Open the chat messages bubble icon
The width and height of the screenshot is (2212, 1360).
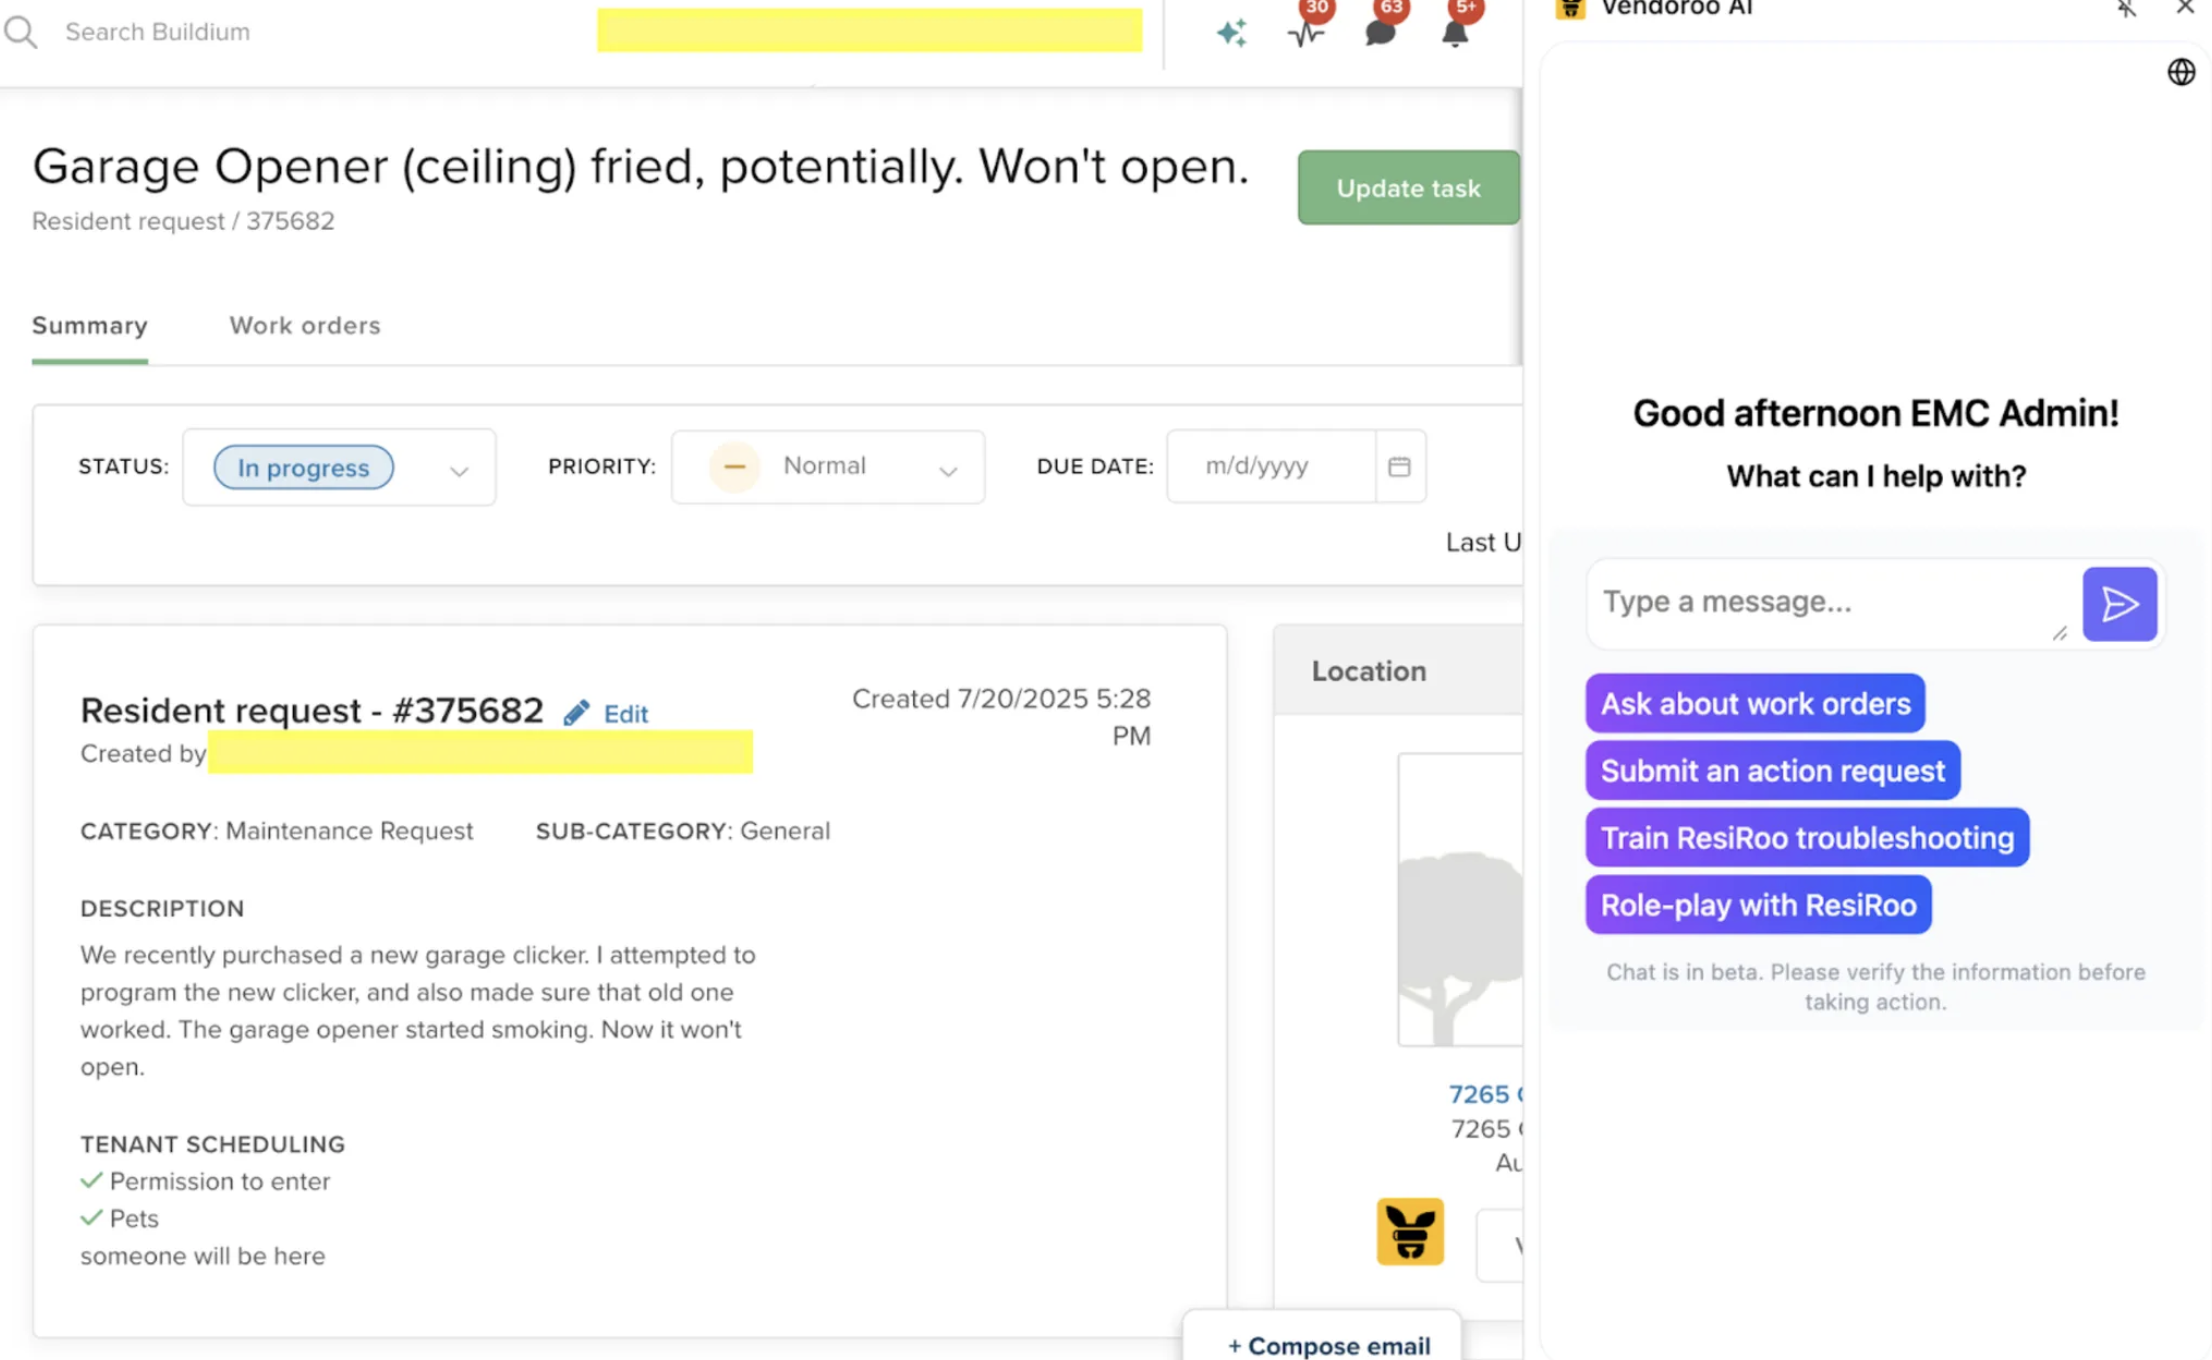1380,33
